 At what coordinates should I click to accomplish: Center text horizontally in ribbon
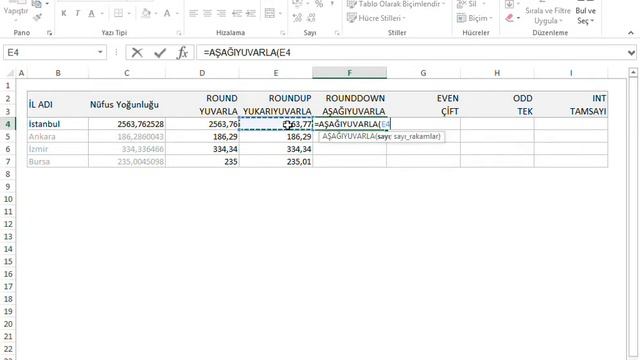[207, 13]
